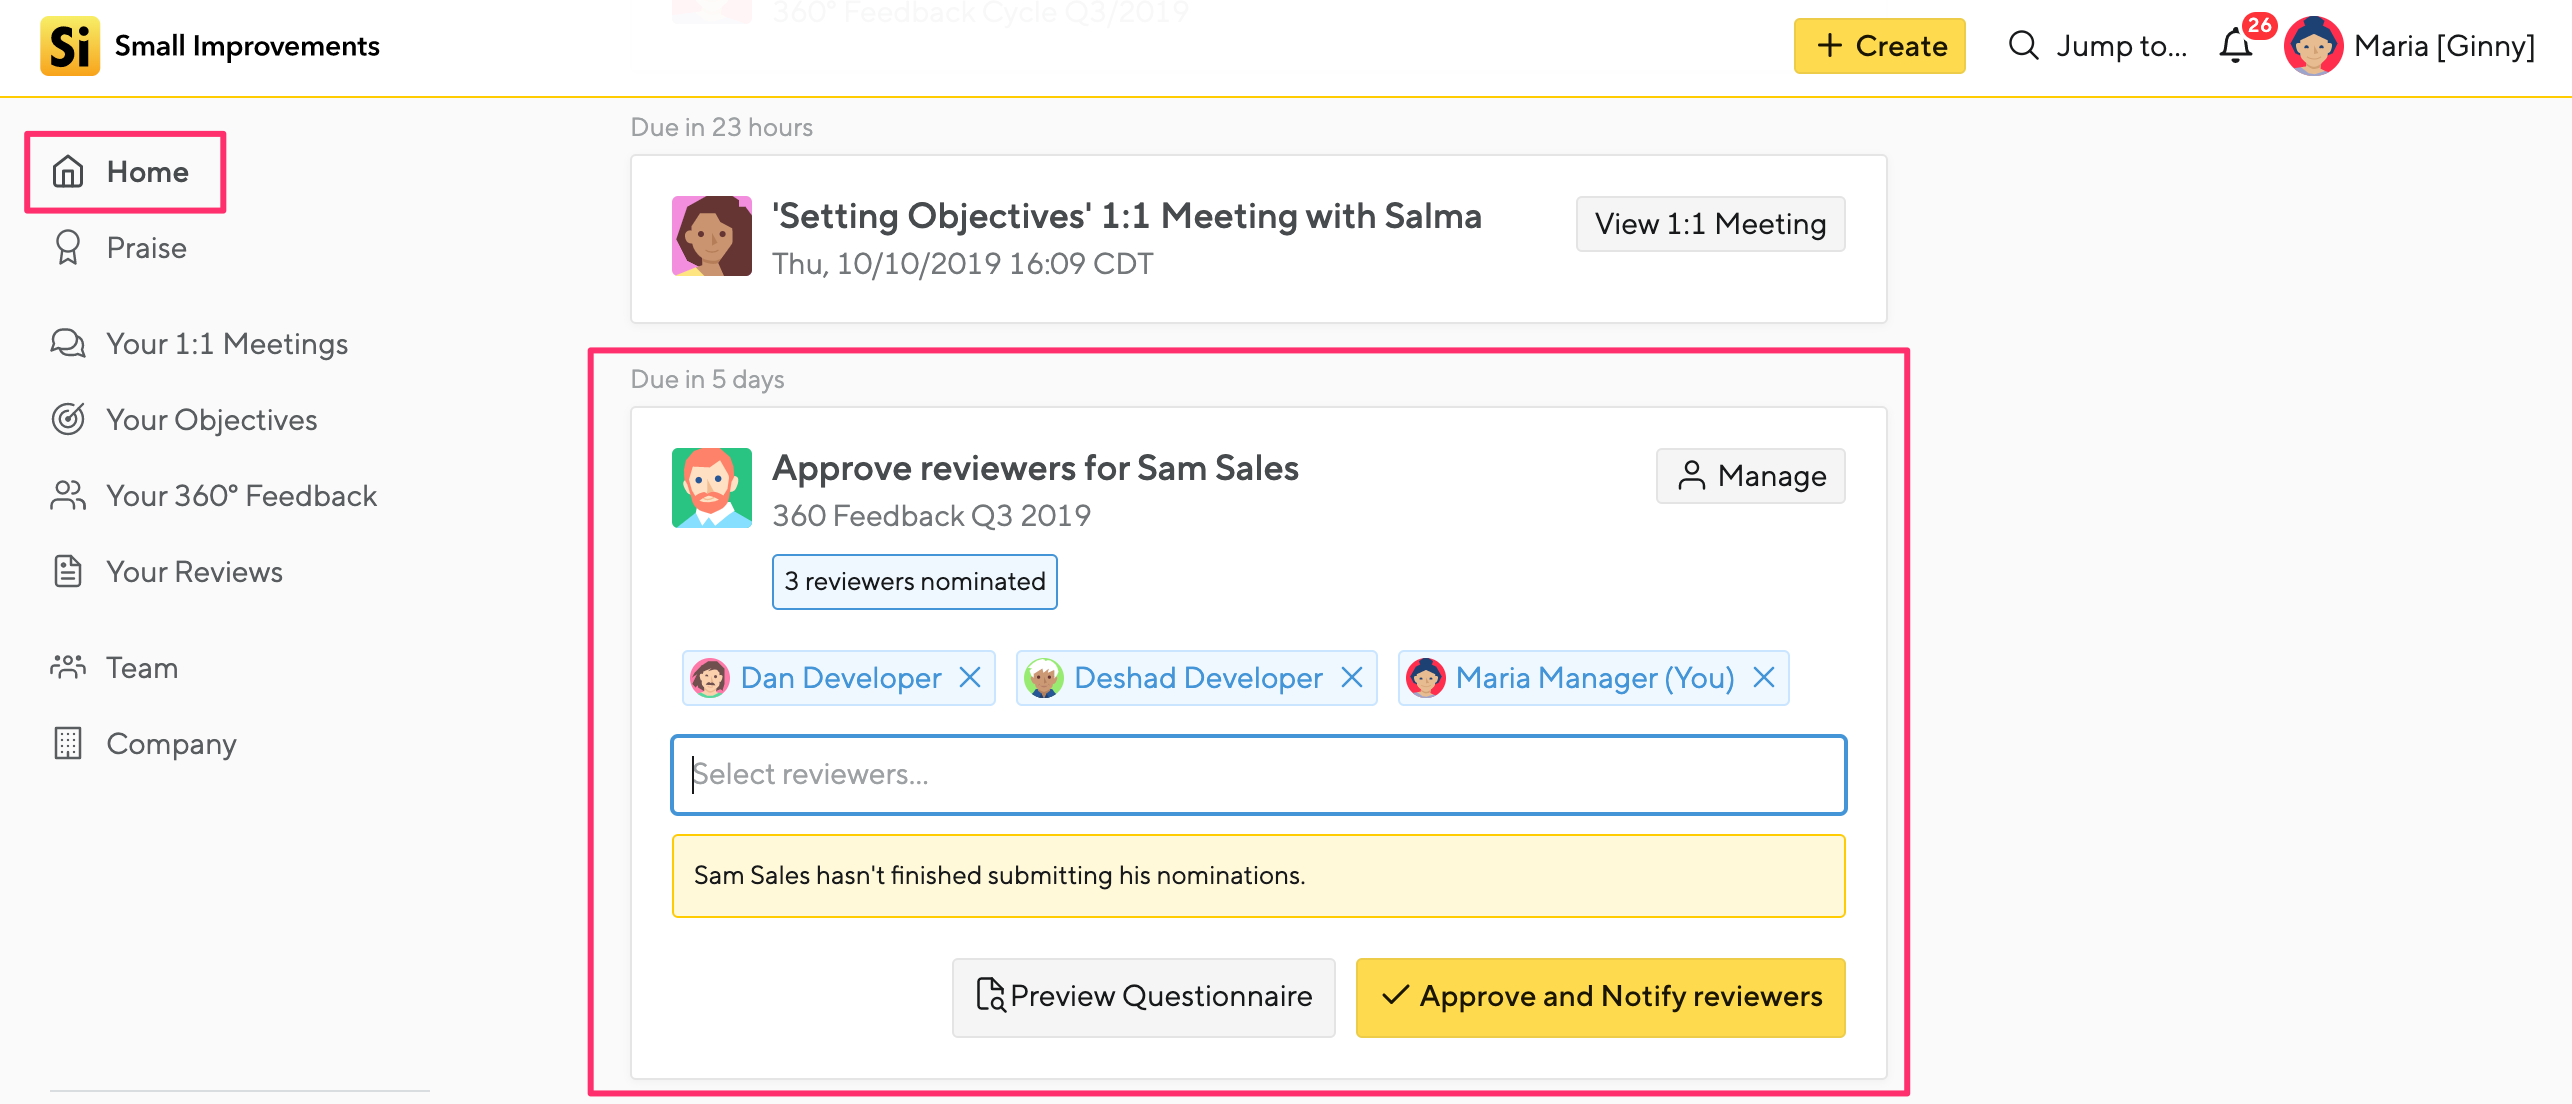This screenshot has height=1104, width=2572.
Task: Go to Your Reviews
Action: pyautogui.click(x=167, y=572)
